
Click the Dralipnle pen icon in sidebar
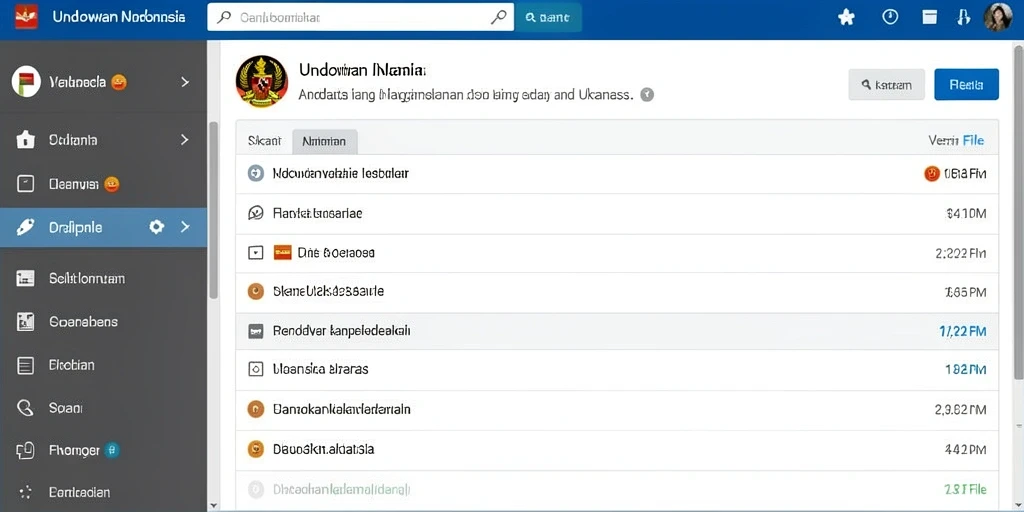click(25, 227)
